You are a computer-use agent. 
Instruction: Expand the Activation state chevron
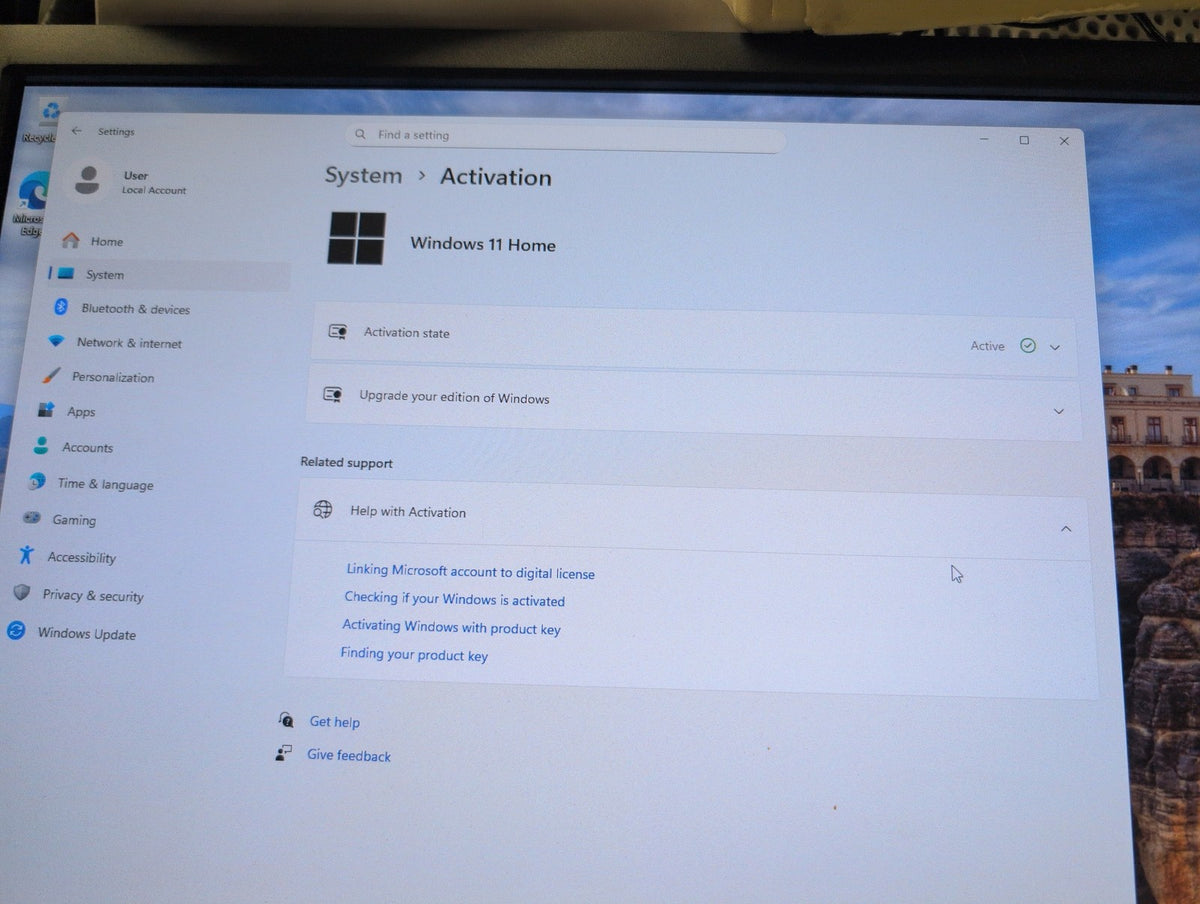1055,348
